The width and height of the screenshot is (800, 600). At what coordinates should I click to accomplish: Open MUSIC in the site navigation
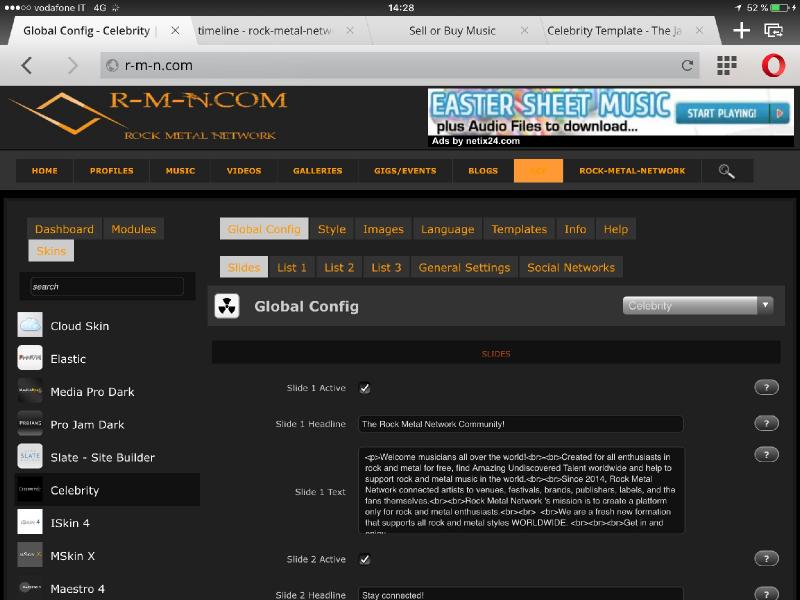coord(180,171)
